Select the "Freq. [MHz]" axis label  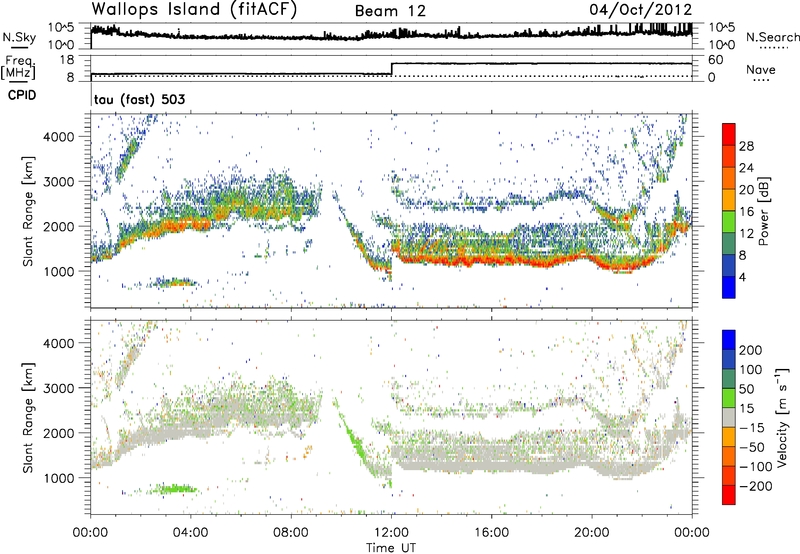[x=19, y=67]
